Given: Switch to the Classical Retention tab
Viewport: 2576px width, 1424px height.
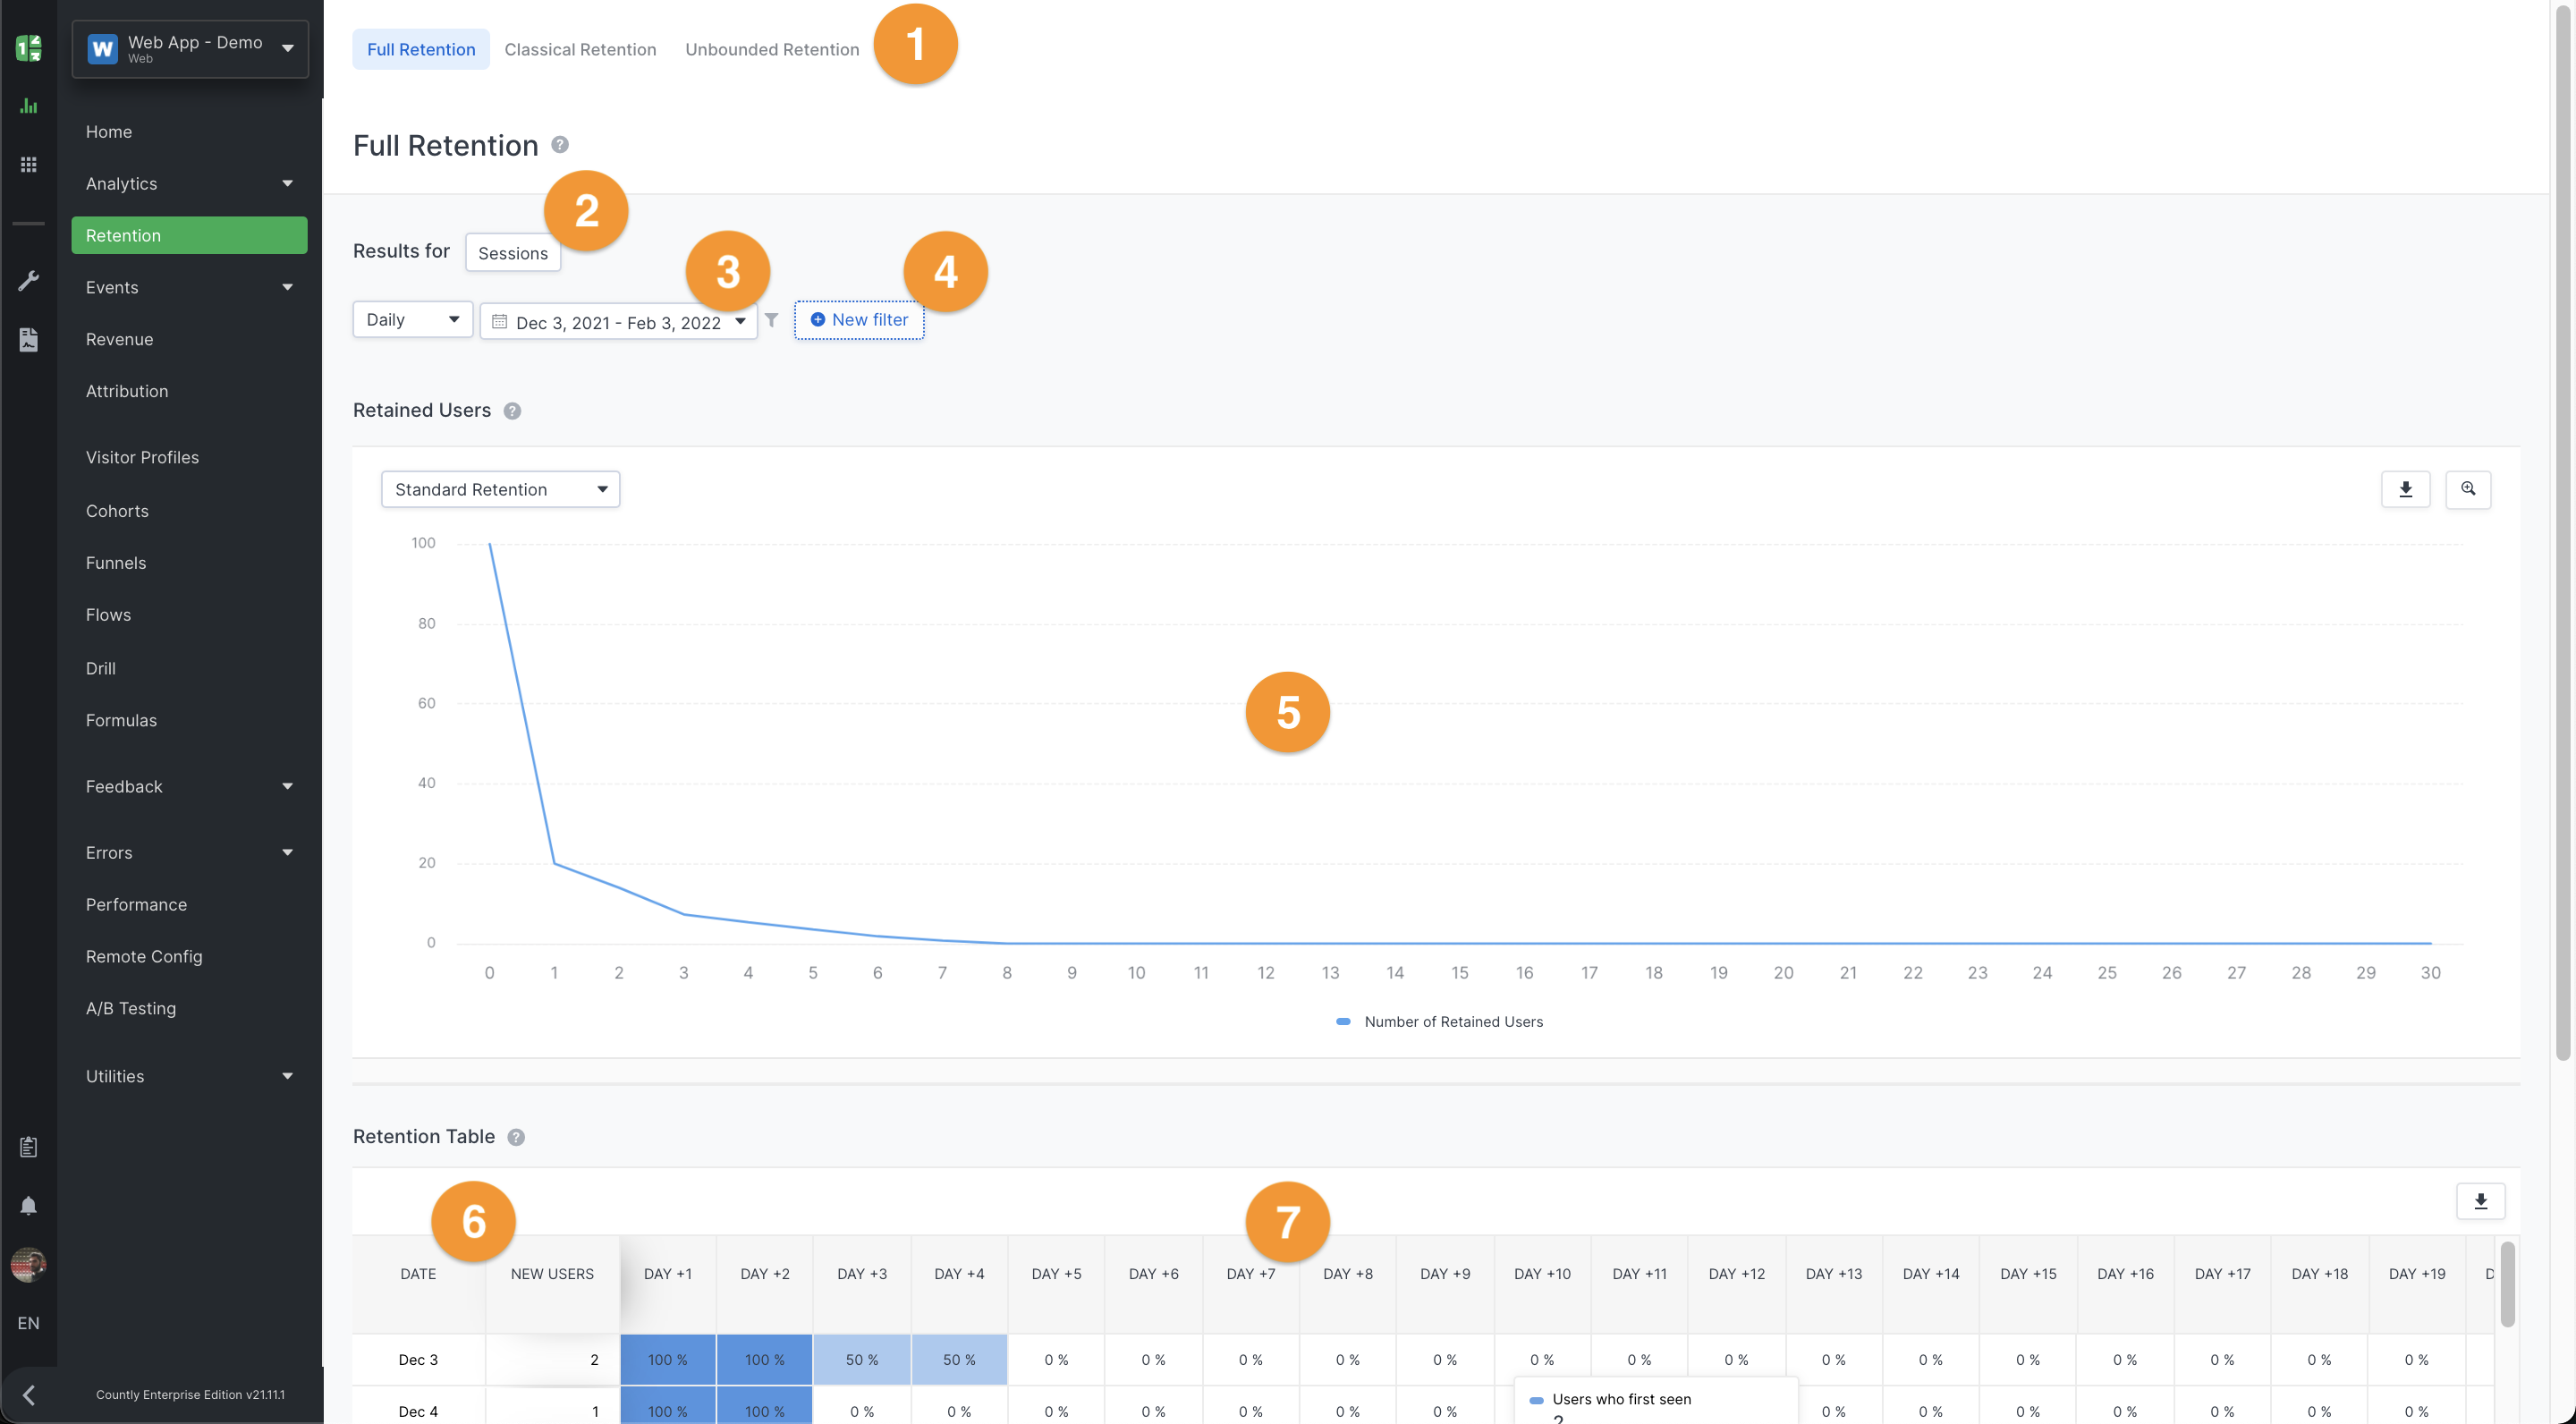Looking at the screenshot, I should click(580, 49).
